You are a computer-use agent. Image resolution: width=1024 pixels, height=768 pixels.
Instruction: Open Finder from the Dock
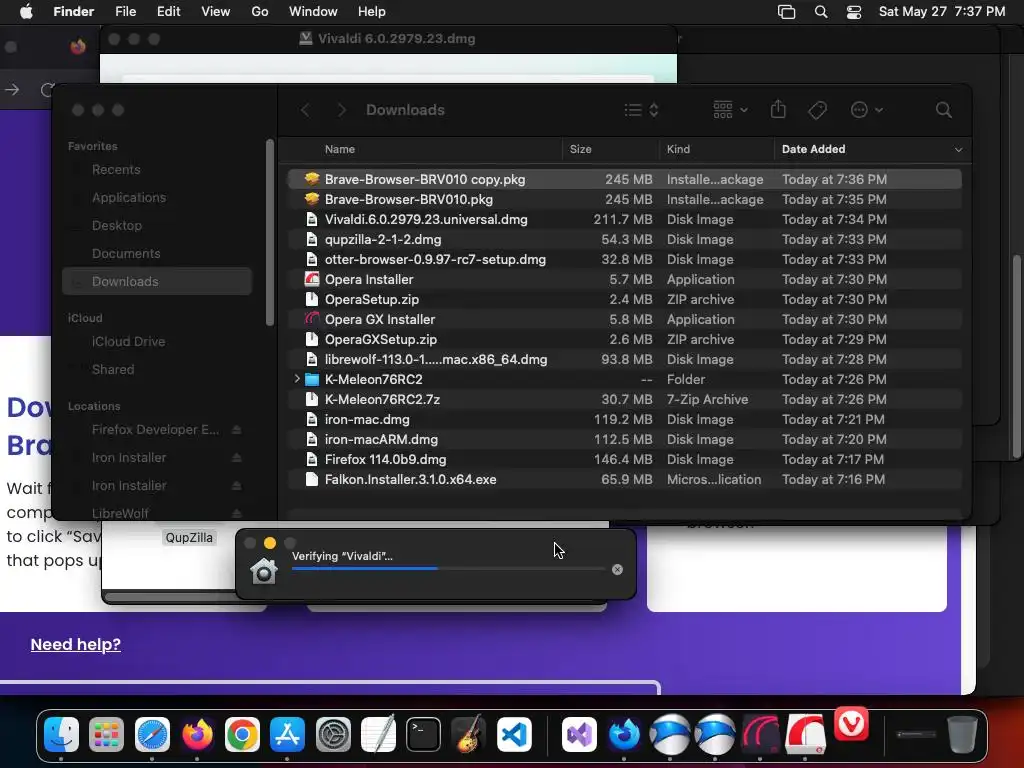[x=61, y=735]
